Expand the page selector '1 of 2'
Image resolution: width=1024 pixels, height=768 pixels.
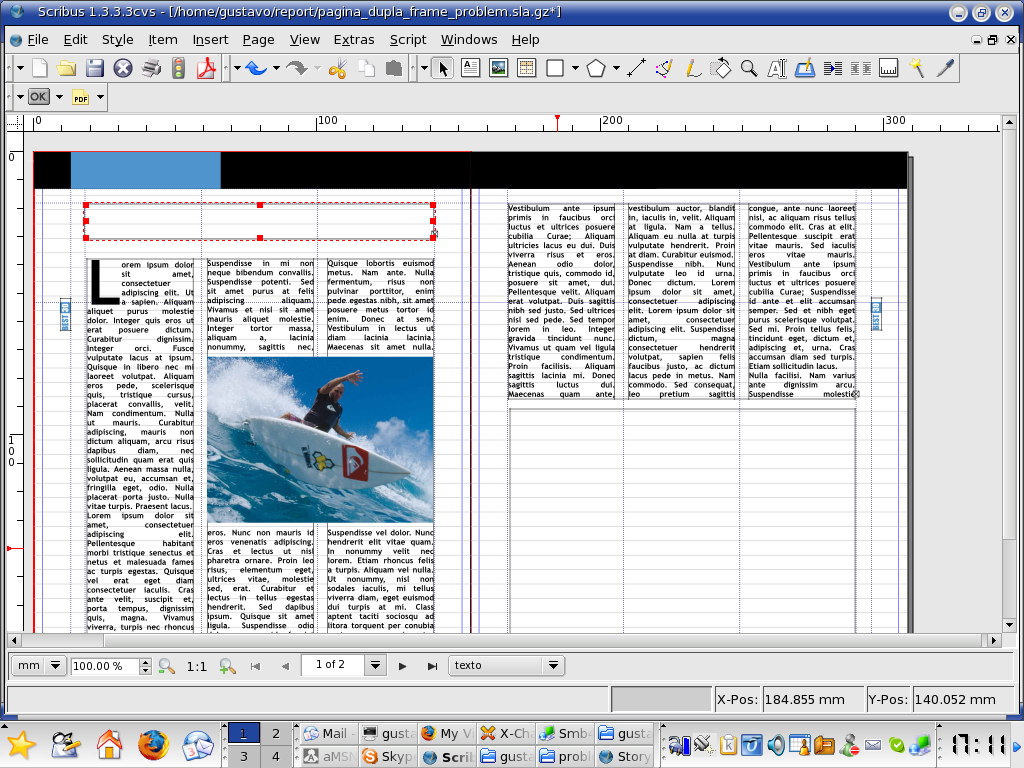(x=375, y=665)
